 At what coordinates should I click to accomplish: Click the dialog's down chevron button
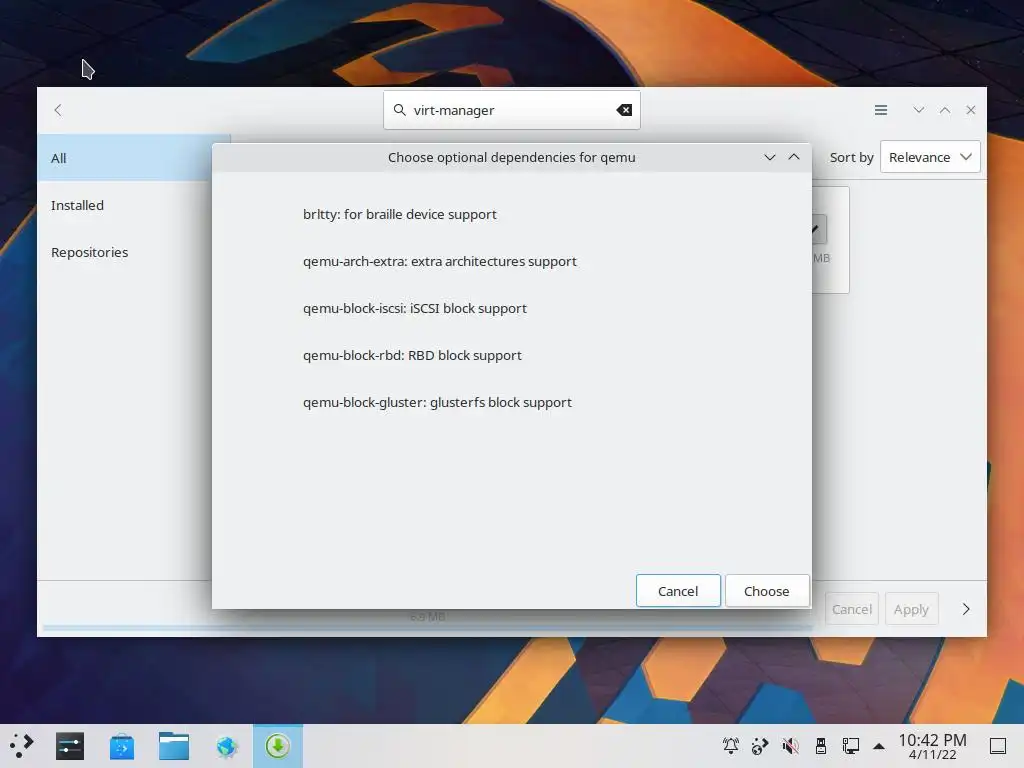[x=769, y=157]
